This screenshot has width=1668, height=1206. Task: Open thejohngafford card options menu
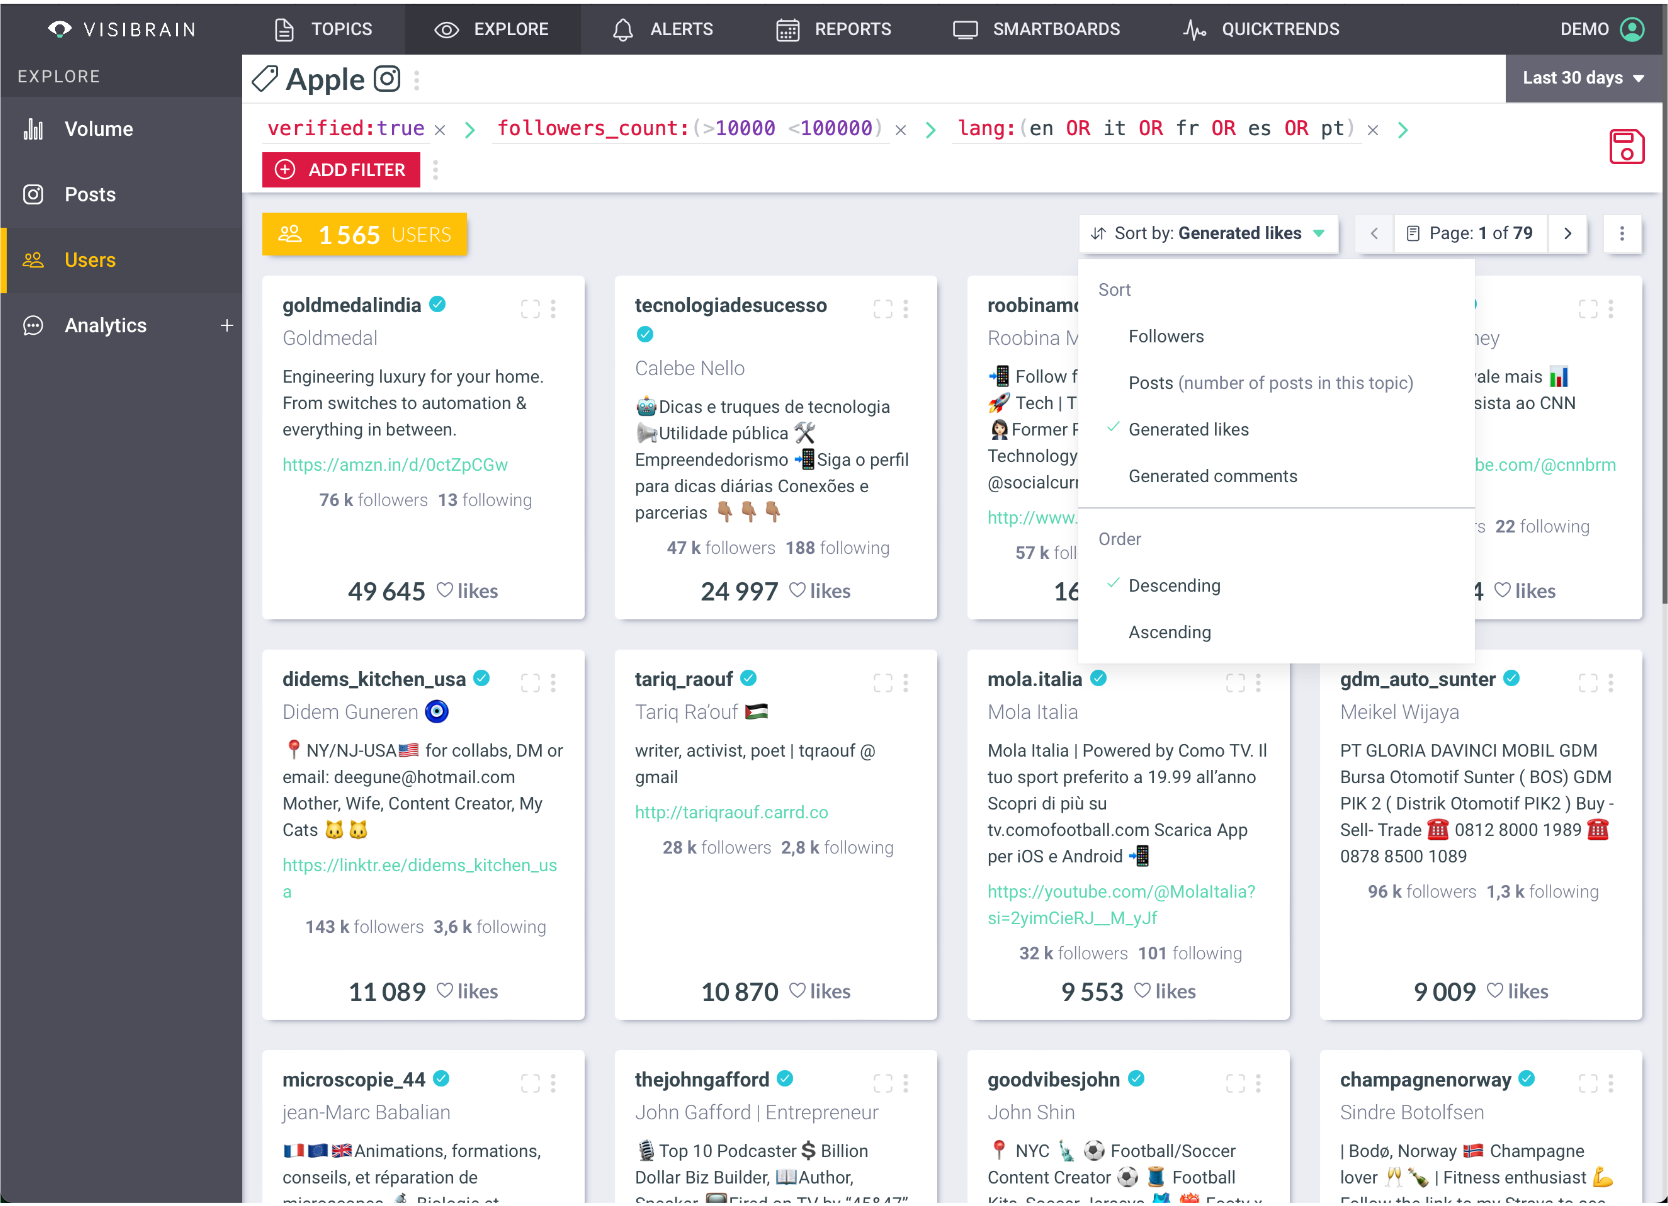click(906, 1083)
